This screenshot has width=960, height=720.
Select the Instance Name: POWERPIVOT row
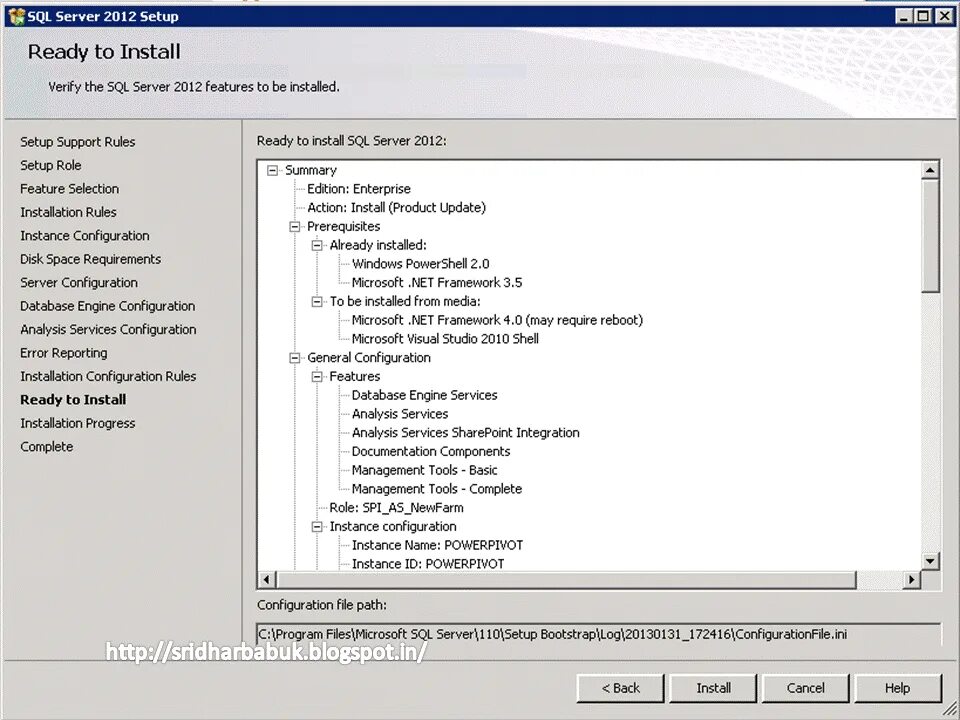[x=437, y=546]
